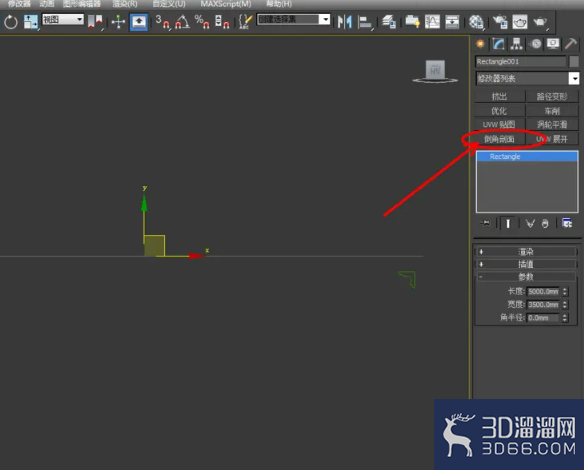The image size is (584, 470).
Task: Apply the UVW 展开 modifier
Action: pyautogui.click(x=552, y=139)
